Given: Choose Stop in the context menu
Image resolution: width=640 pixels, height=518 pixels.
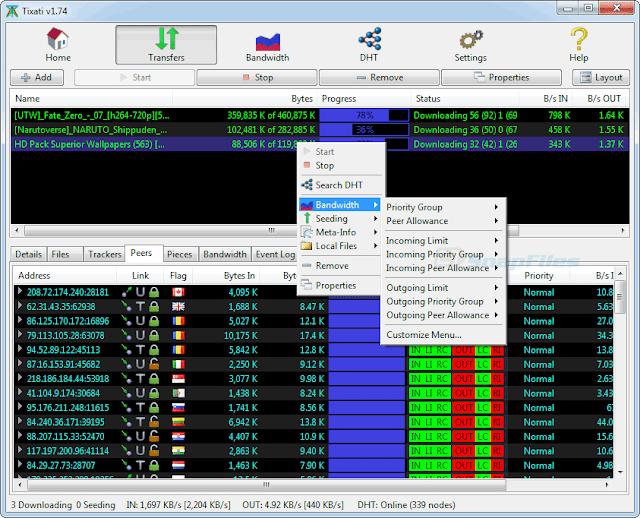Looking at the screenshot, I should (x=340, y=166).
